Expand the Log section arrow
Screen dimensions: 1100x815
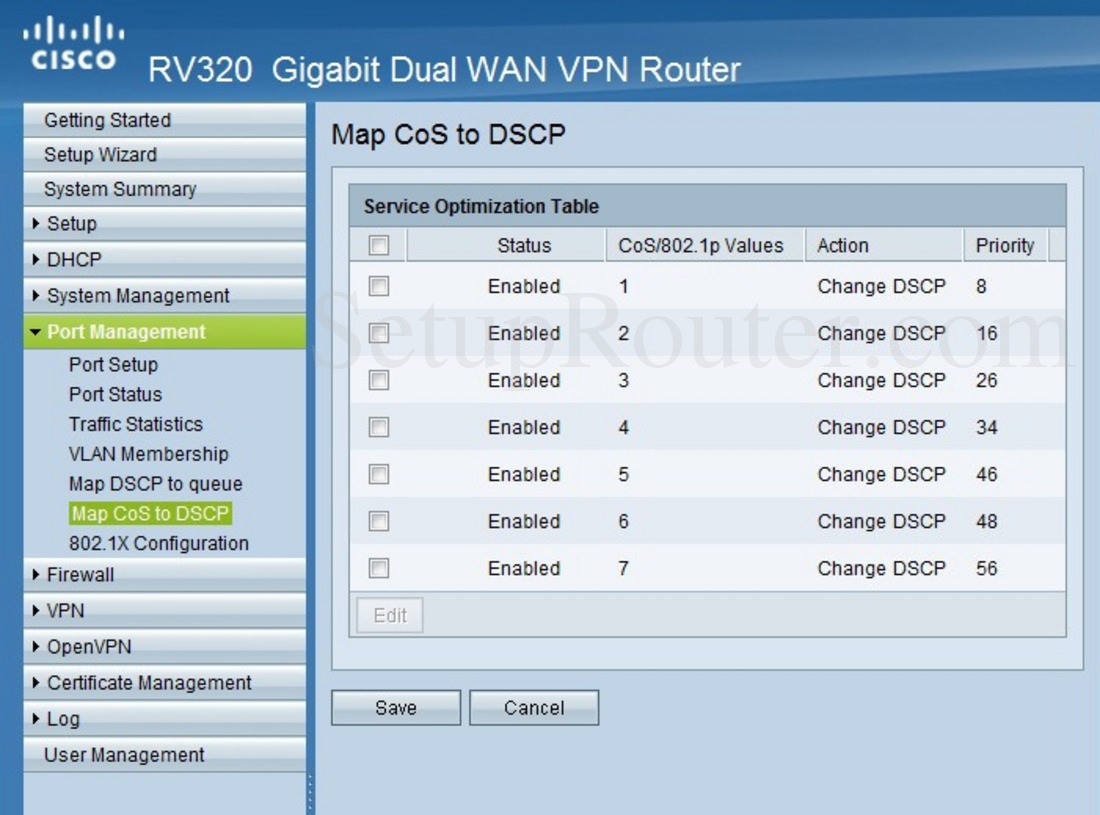[36, 718]
